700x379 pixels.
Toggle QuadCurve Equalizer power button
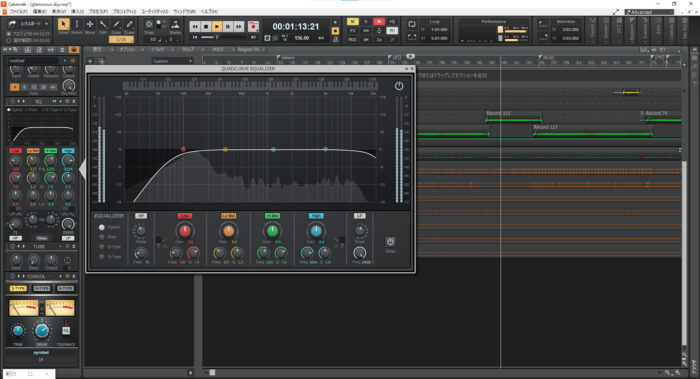(x=399, y=86)
